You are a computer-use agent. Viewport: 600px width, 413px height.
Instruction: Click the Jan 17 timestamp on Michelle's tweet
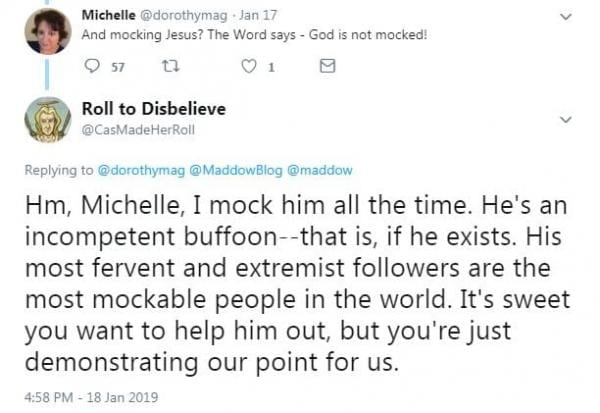tap(258, 15)
